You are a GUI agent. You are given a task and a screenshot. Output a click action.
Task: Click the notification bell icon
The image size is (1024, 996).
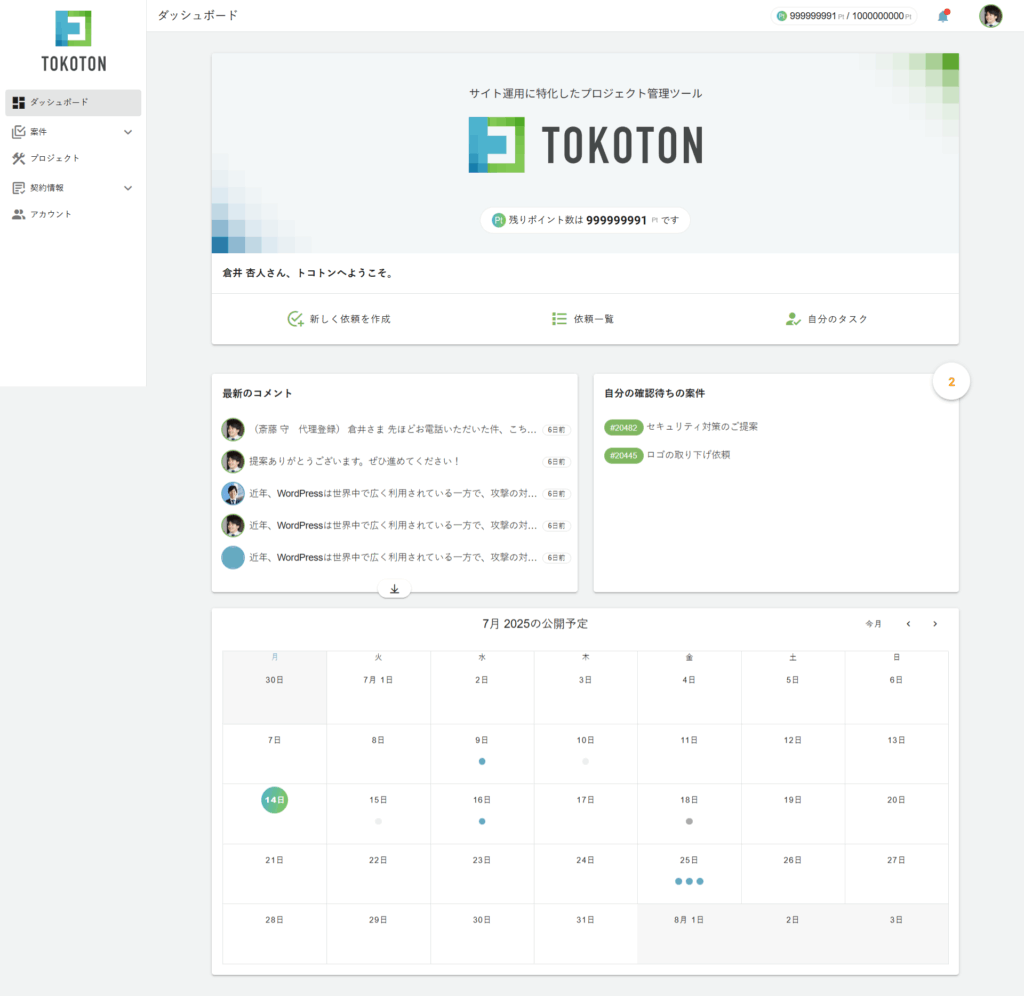(x=942, y=16)
